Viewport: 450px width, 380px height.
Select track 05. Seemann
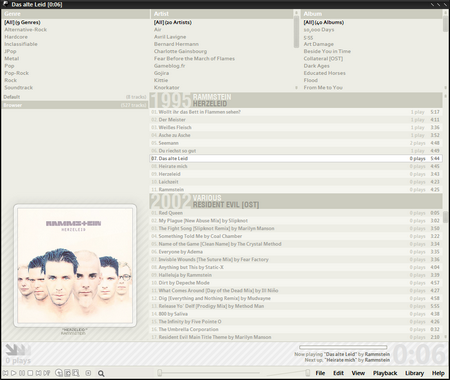coord(296,143)
